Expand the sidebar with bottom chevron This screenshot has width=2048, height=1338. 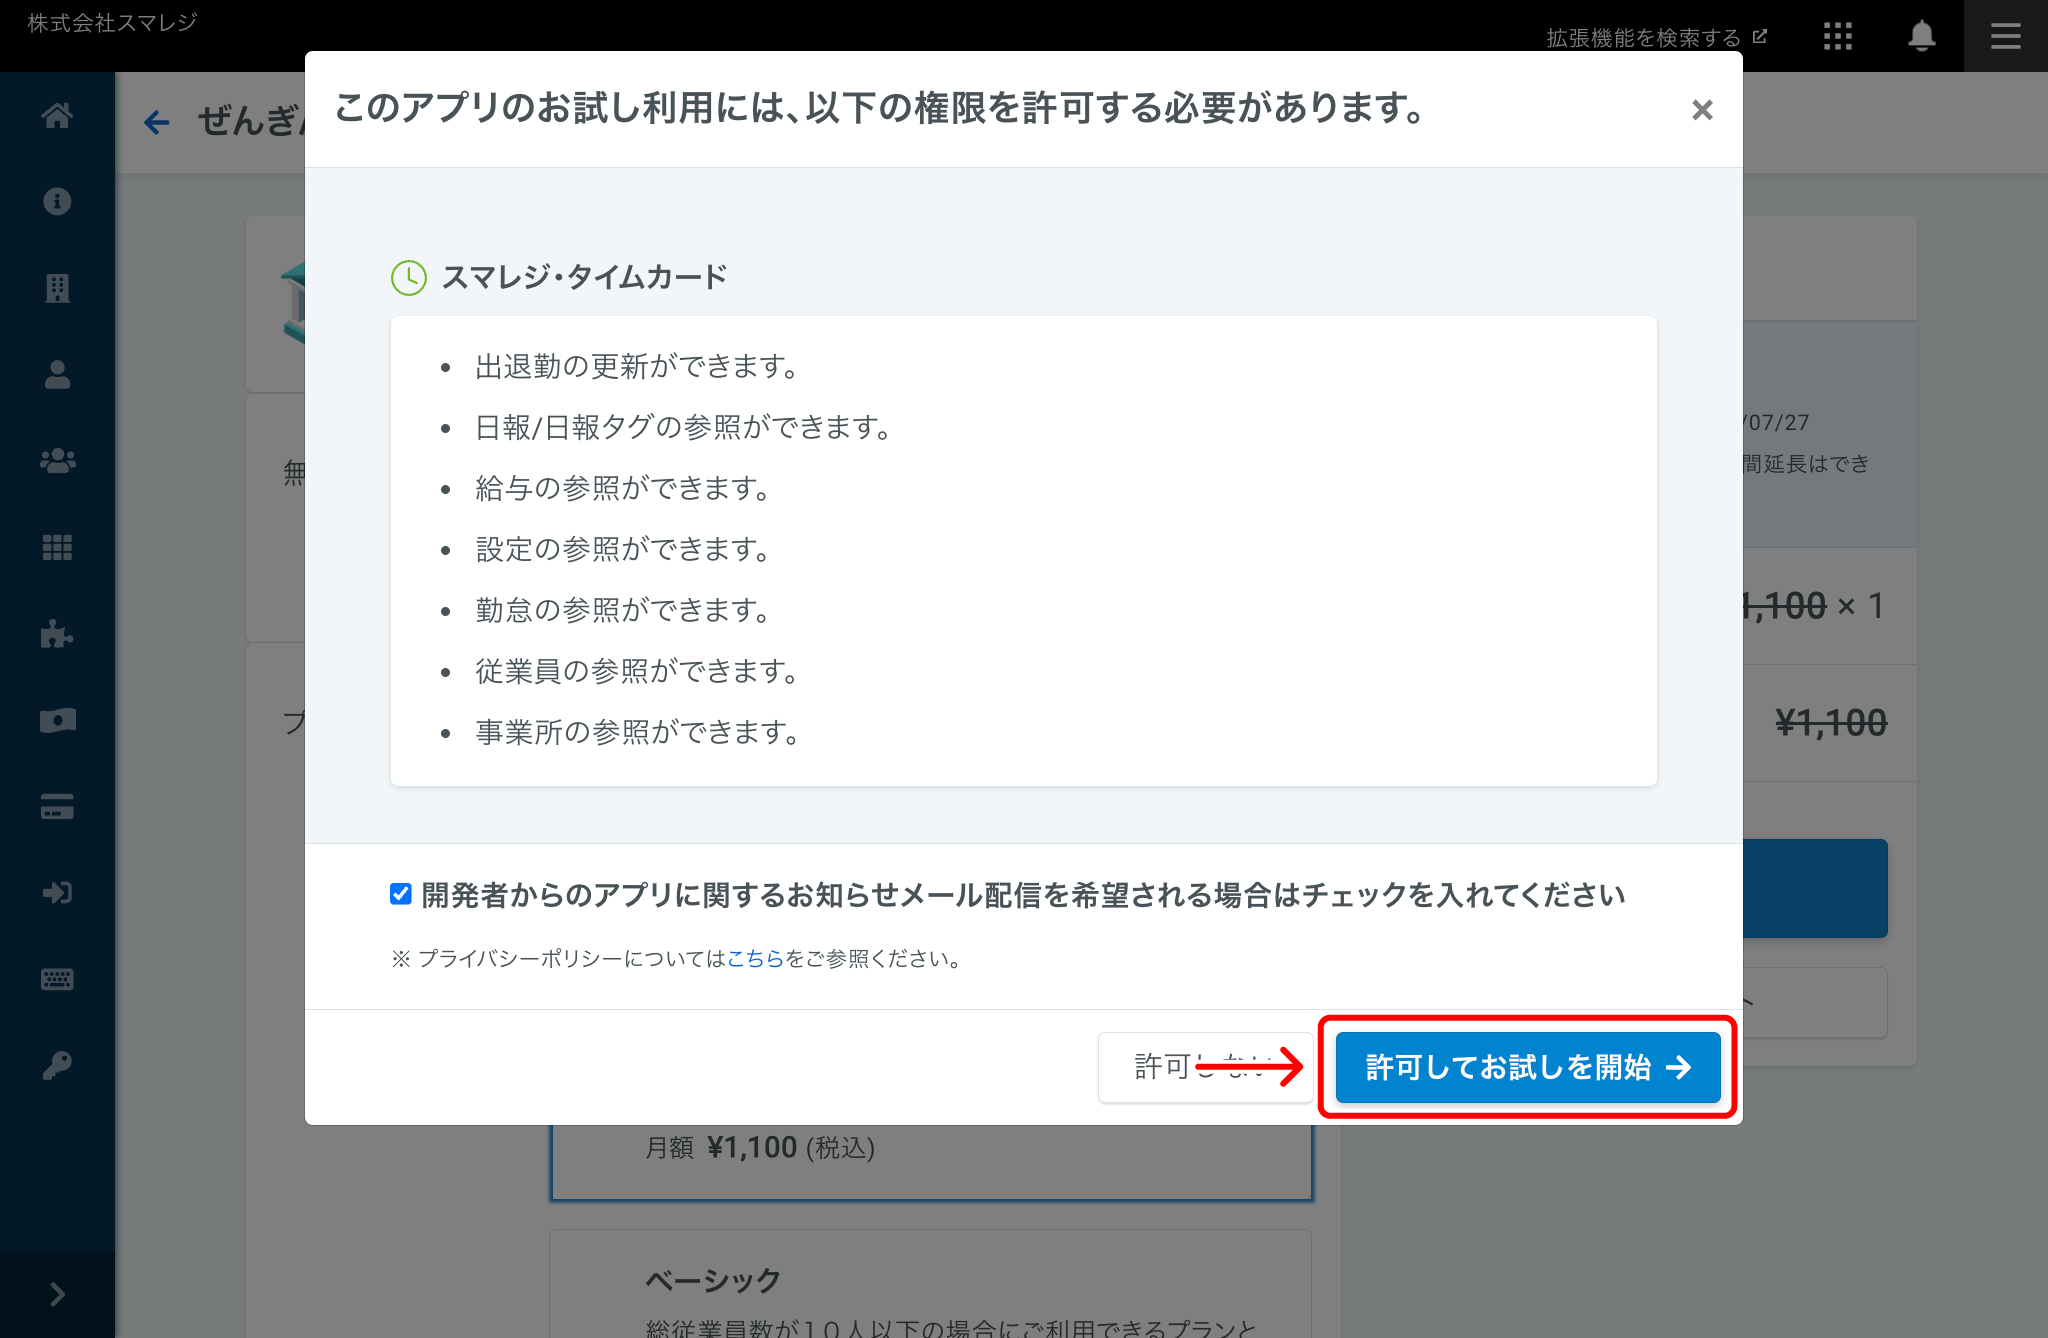click(57, 1294)
